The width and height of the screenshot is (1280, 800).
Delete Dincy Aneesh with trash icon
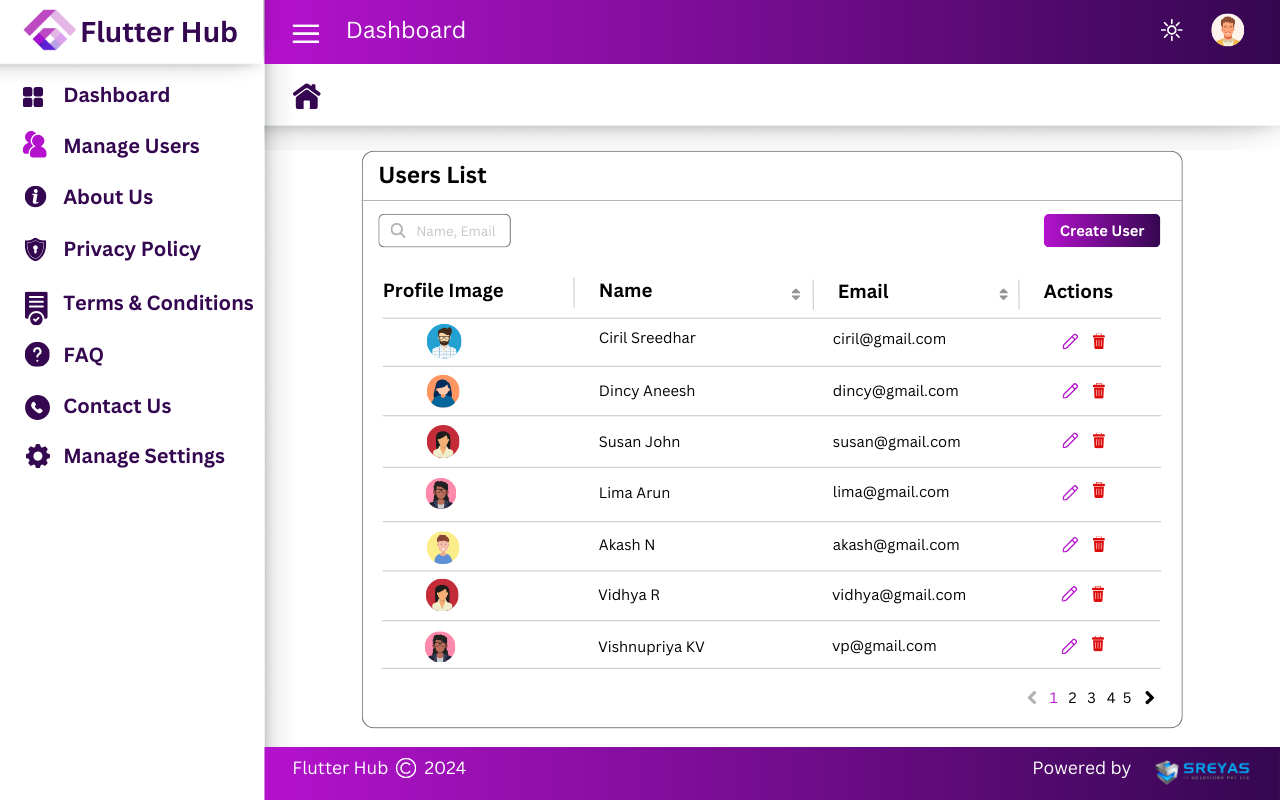click(x=1099, y=391)
